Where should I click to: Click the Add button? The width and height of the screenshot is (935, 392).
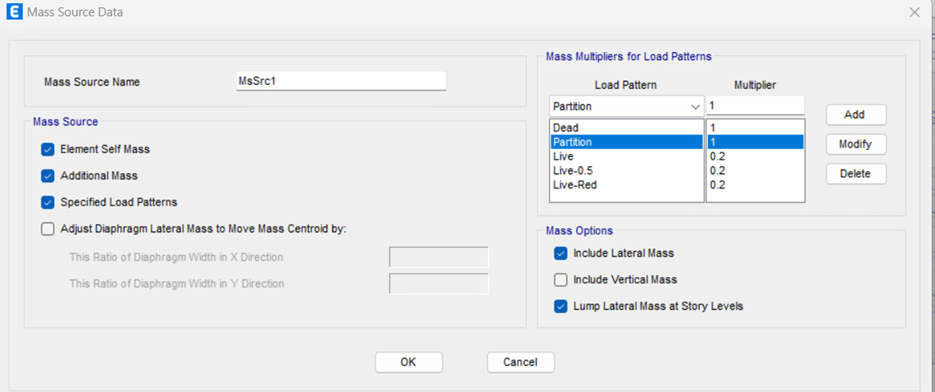[856, 115]
